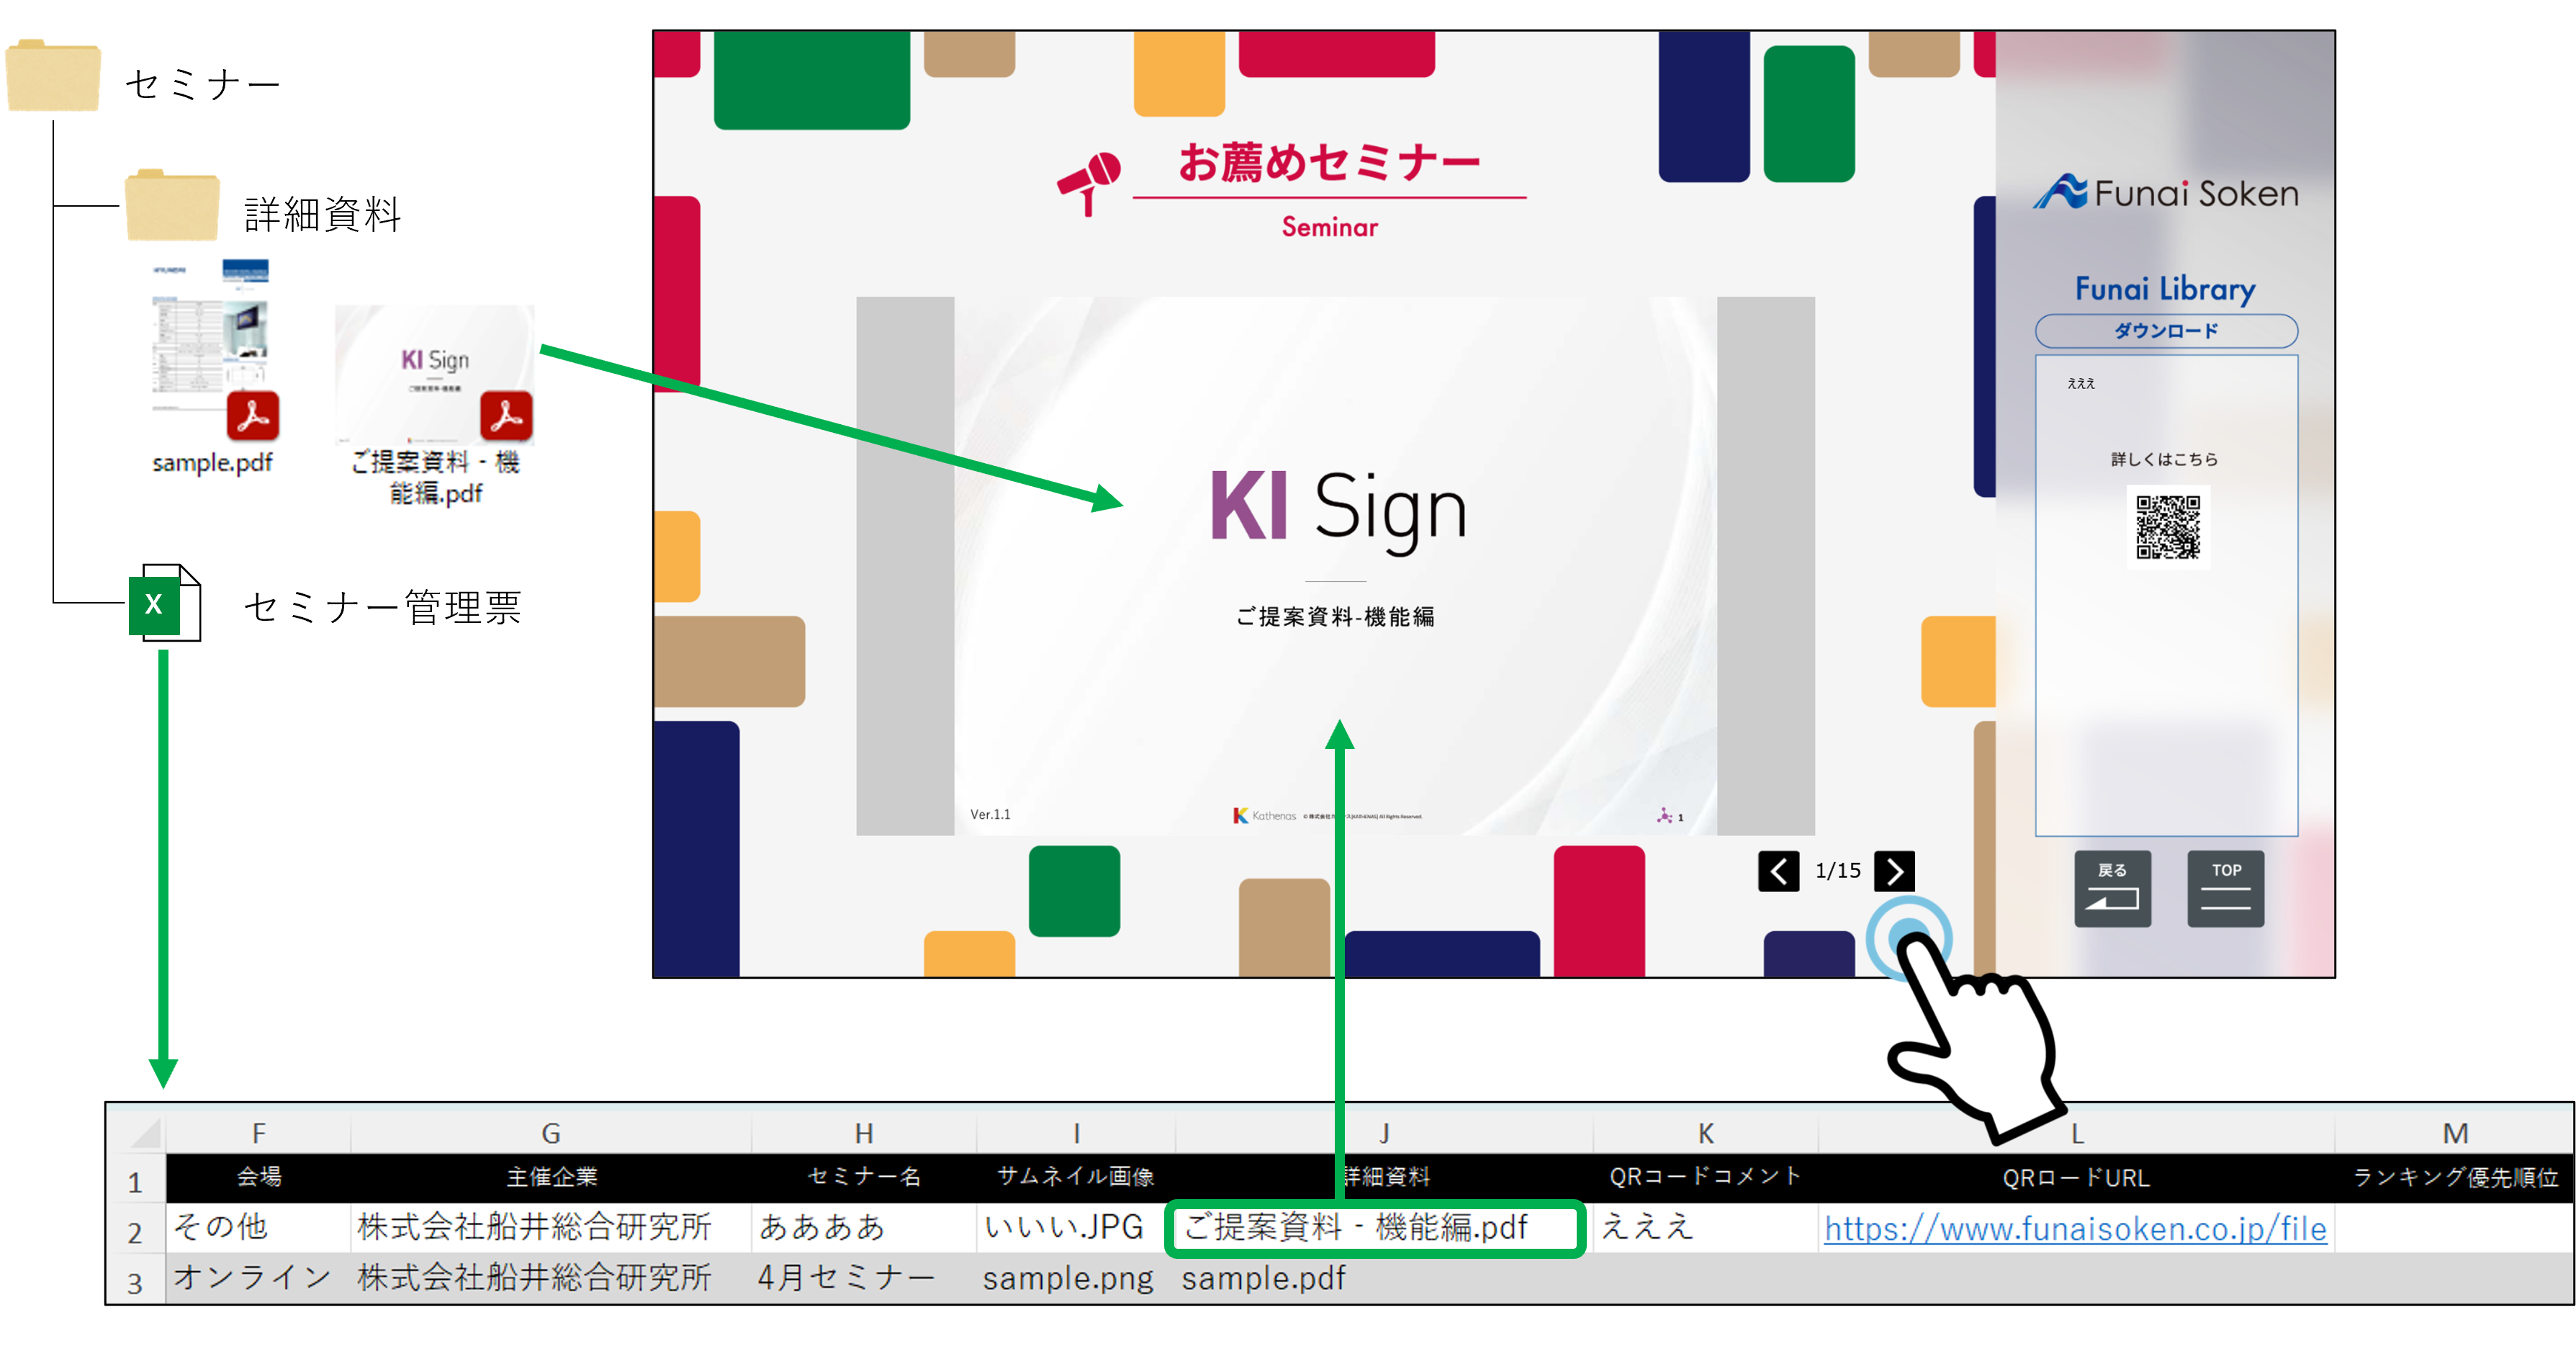The image size is (2576, 1346).
Task: Select cell その他 in 会場 column
Action: [x=258, y=1227]
